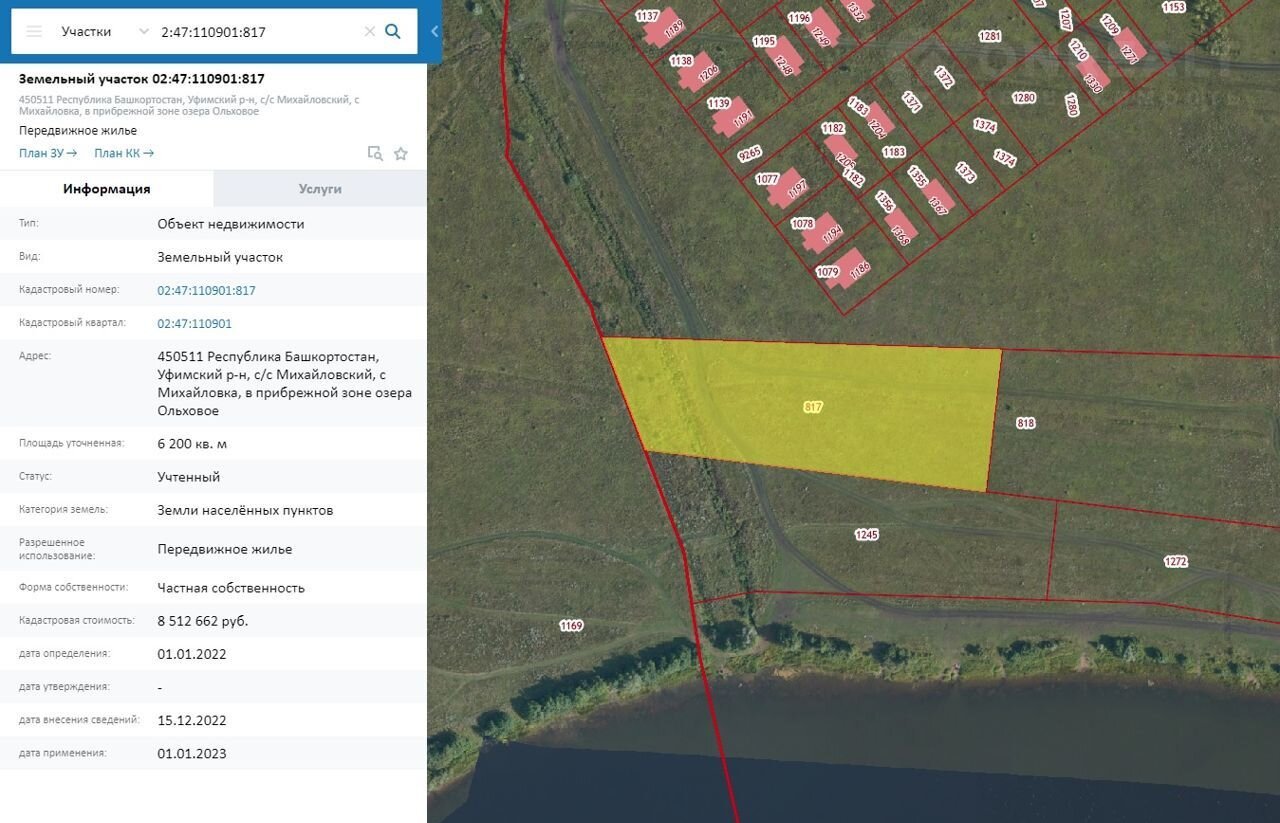Click the zoom-to-object icon beside star
Screen dimensions: 1280x823
coord(375,153)
